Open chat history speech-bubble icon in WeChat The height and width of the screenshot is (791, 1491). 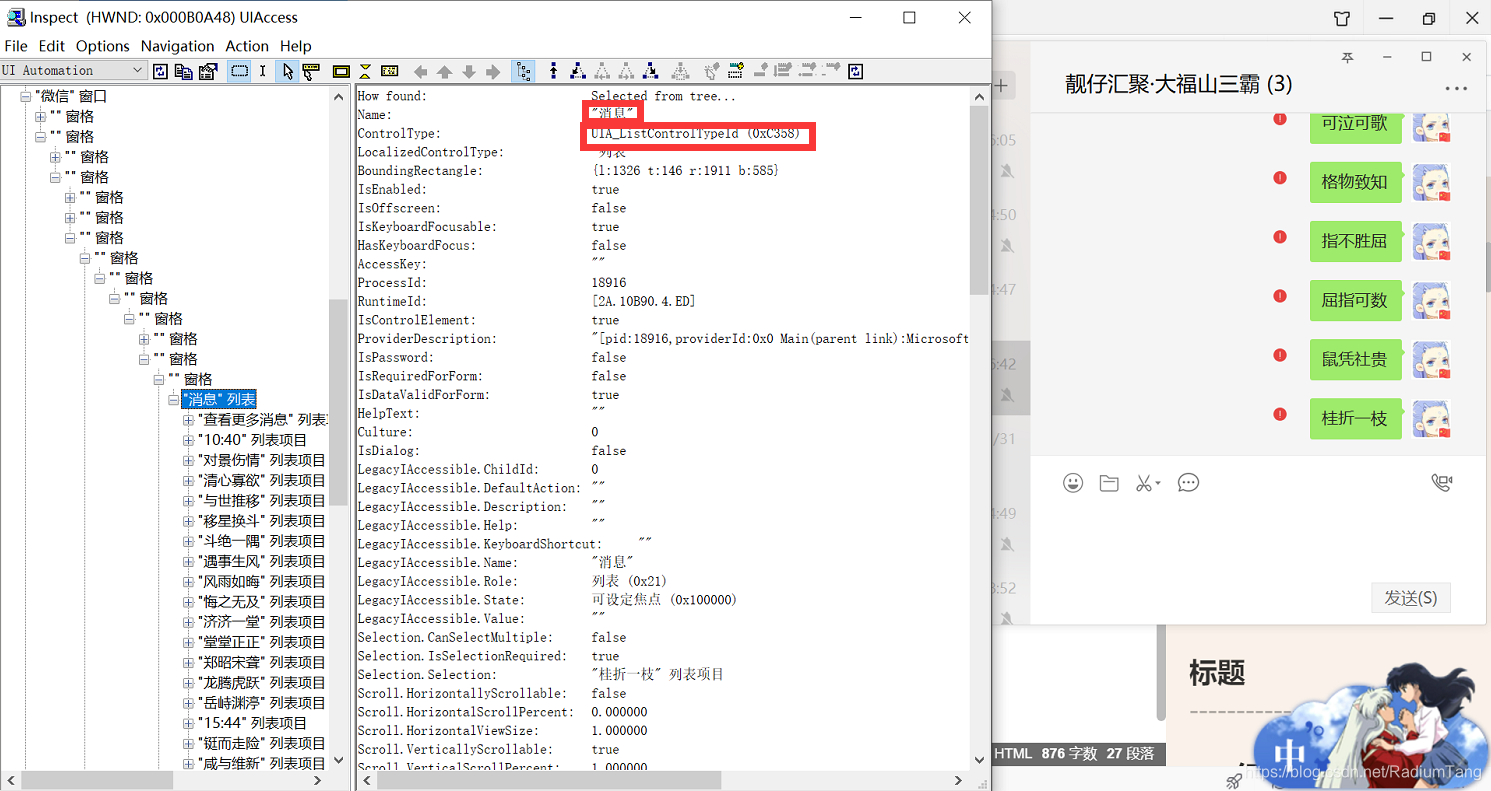1188,483
